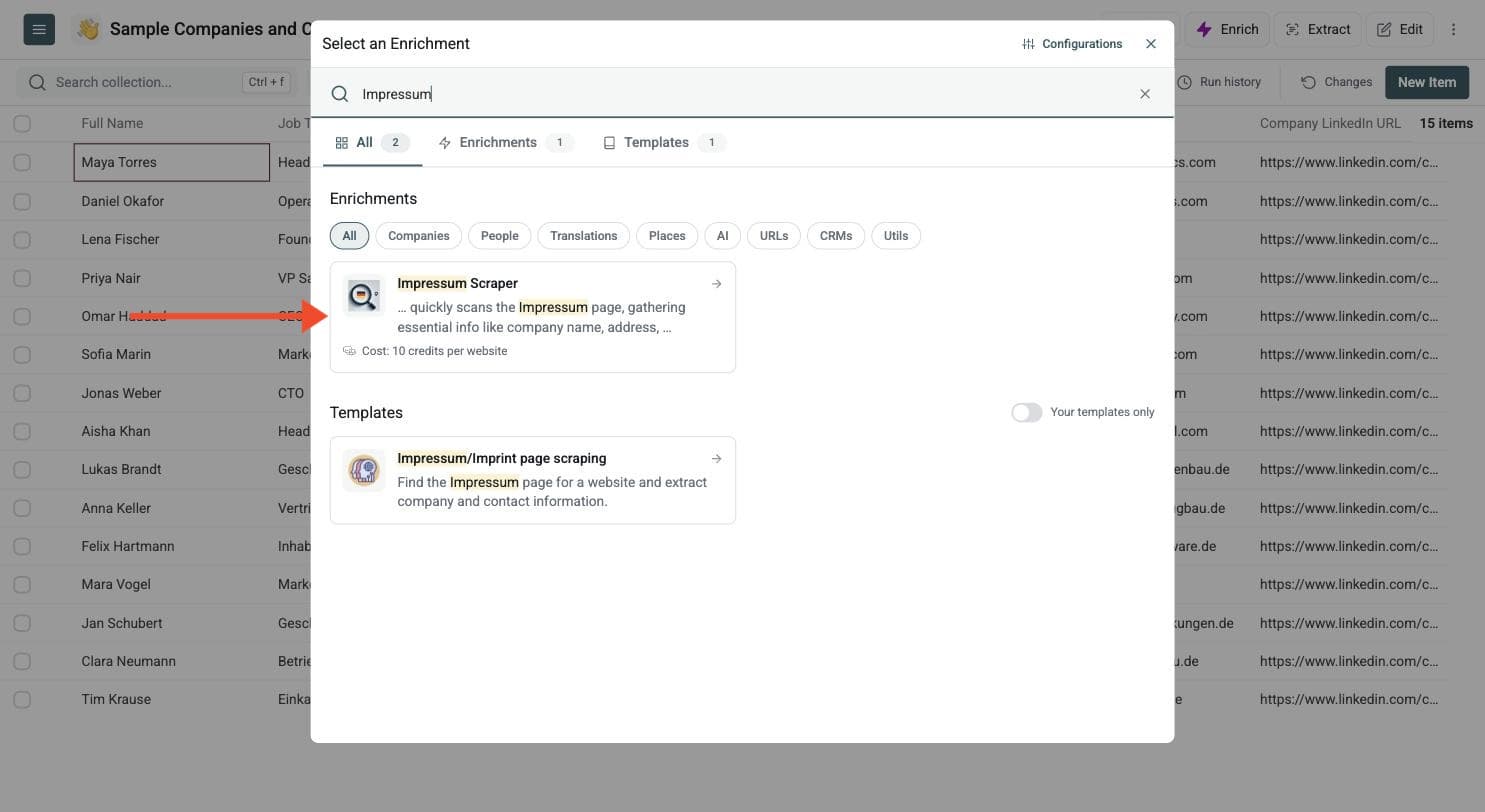The height and width of the screenshot is (812, 1485).
Task: Check the Tim Krause row checkbox
Action: (x=22, y=699)
